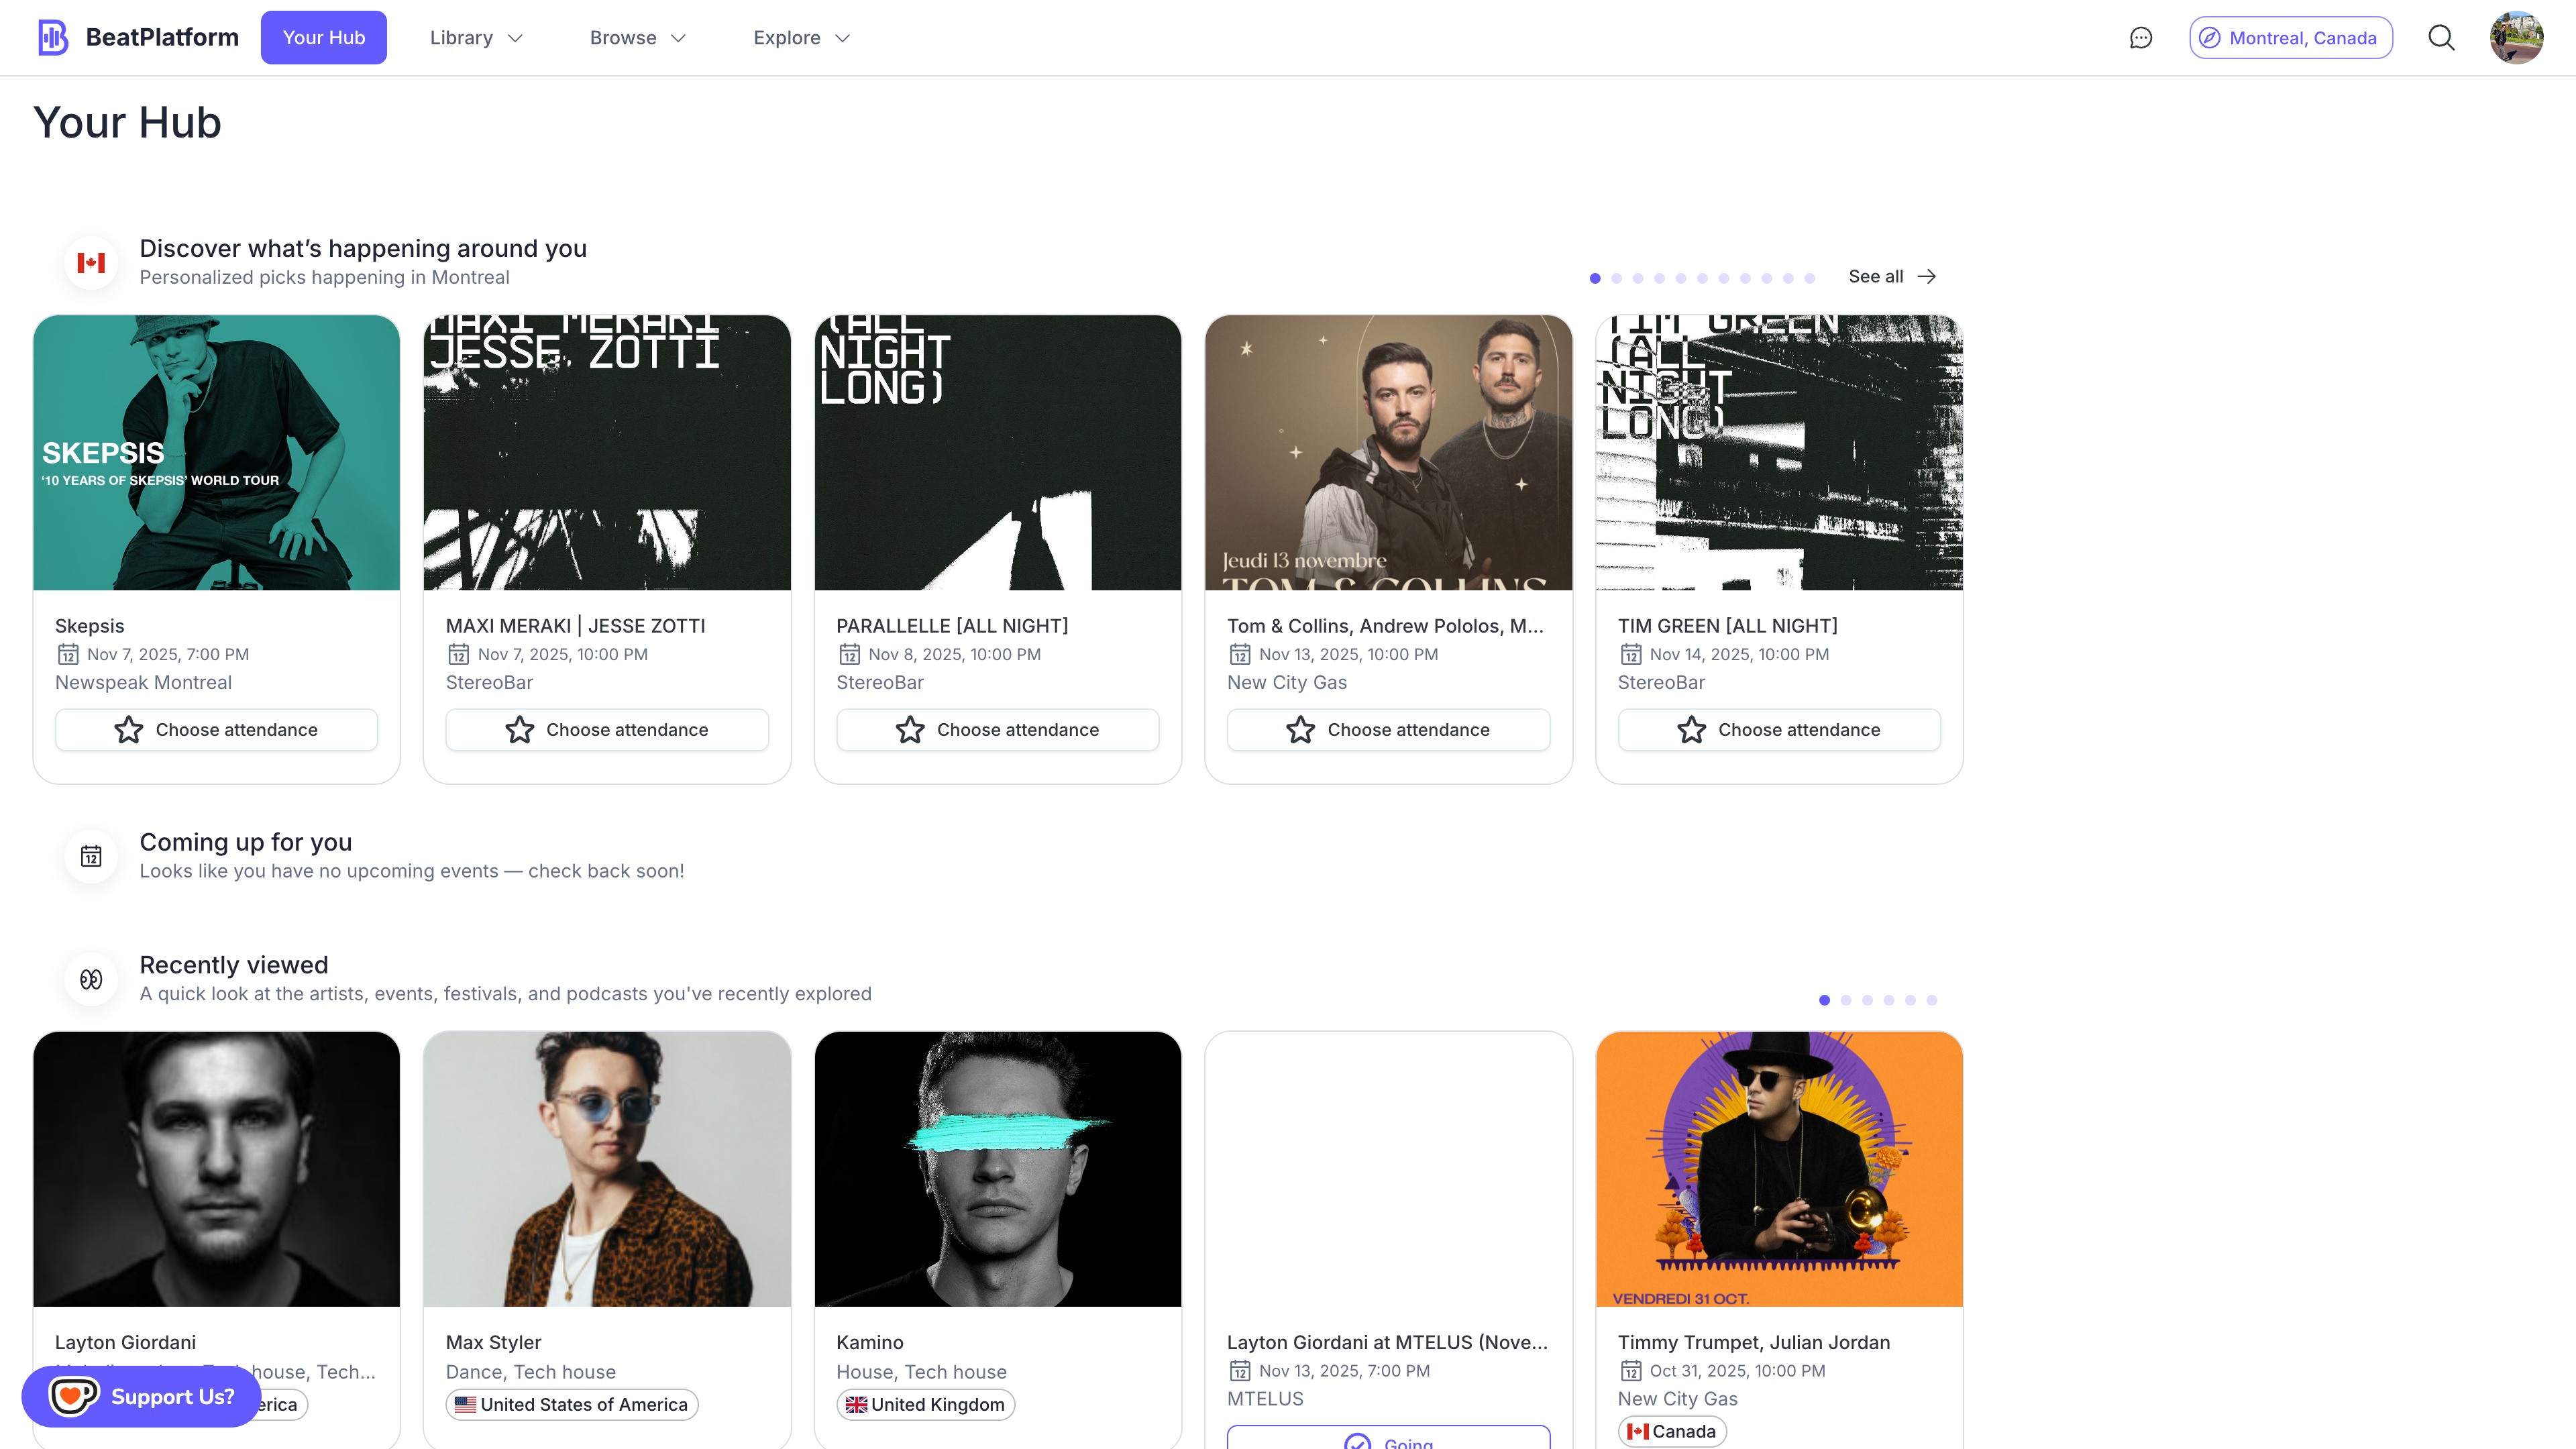Star the Skepsis event via Choose attendance
This screenshot has width=2576, height=1449.
216,729
